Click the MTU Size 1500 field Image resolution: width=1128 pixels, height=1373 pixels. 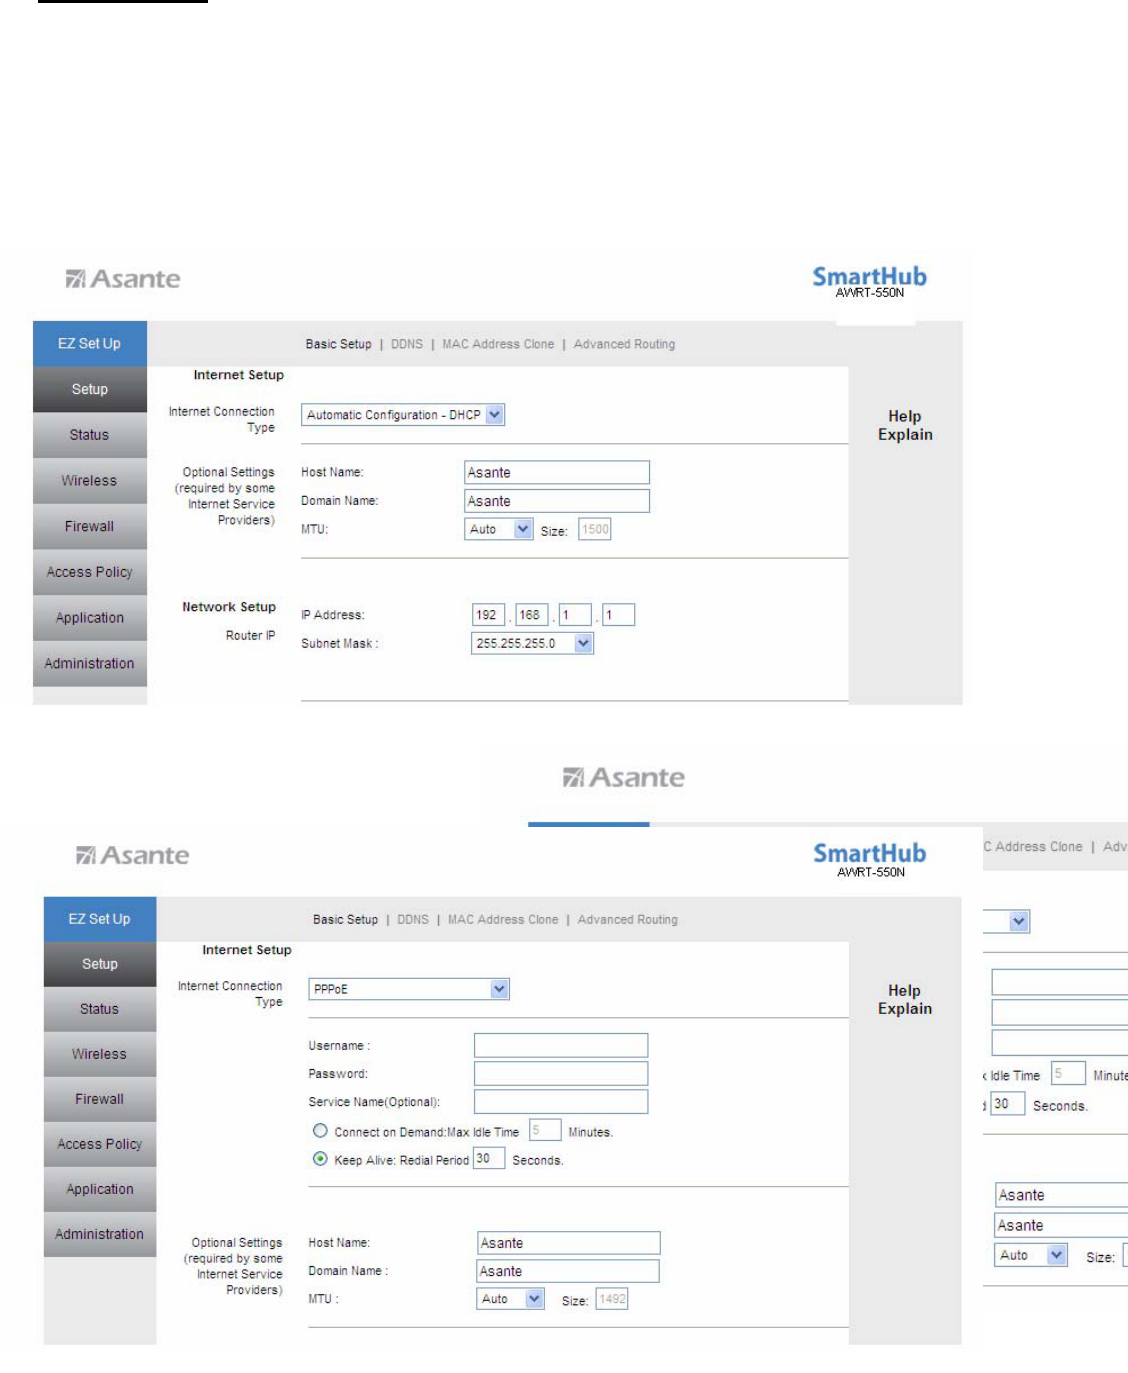point(595,529)
